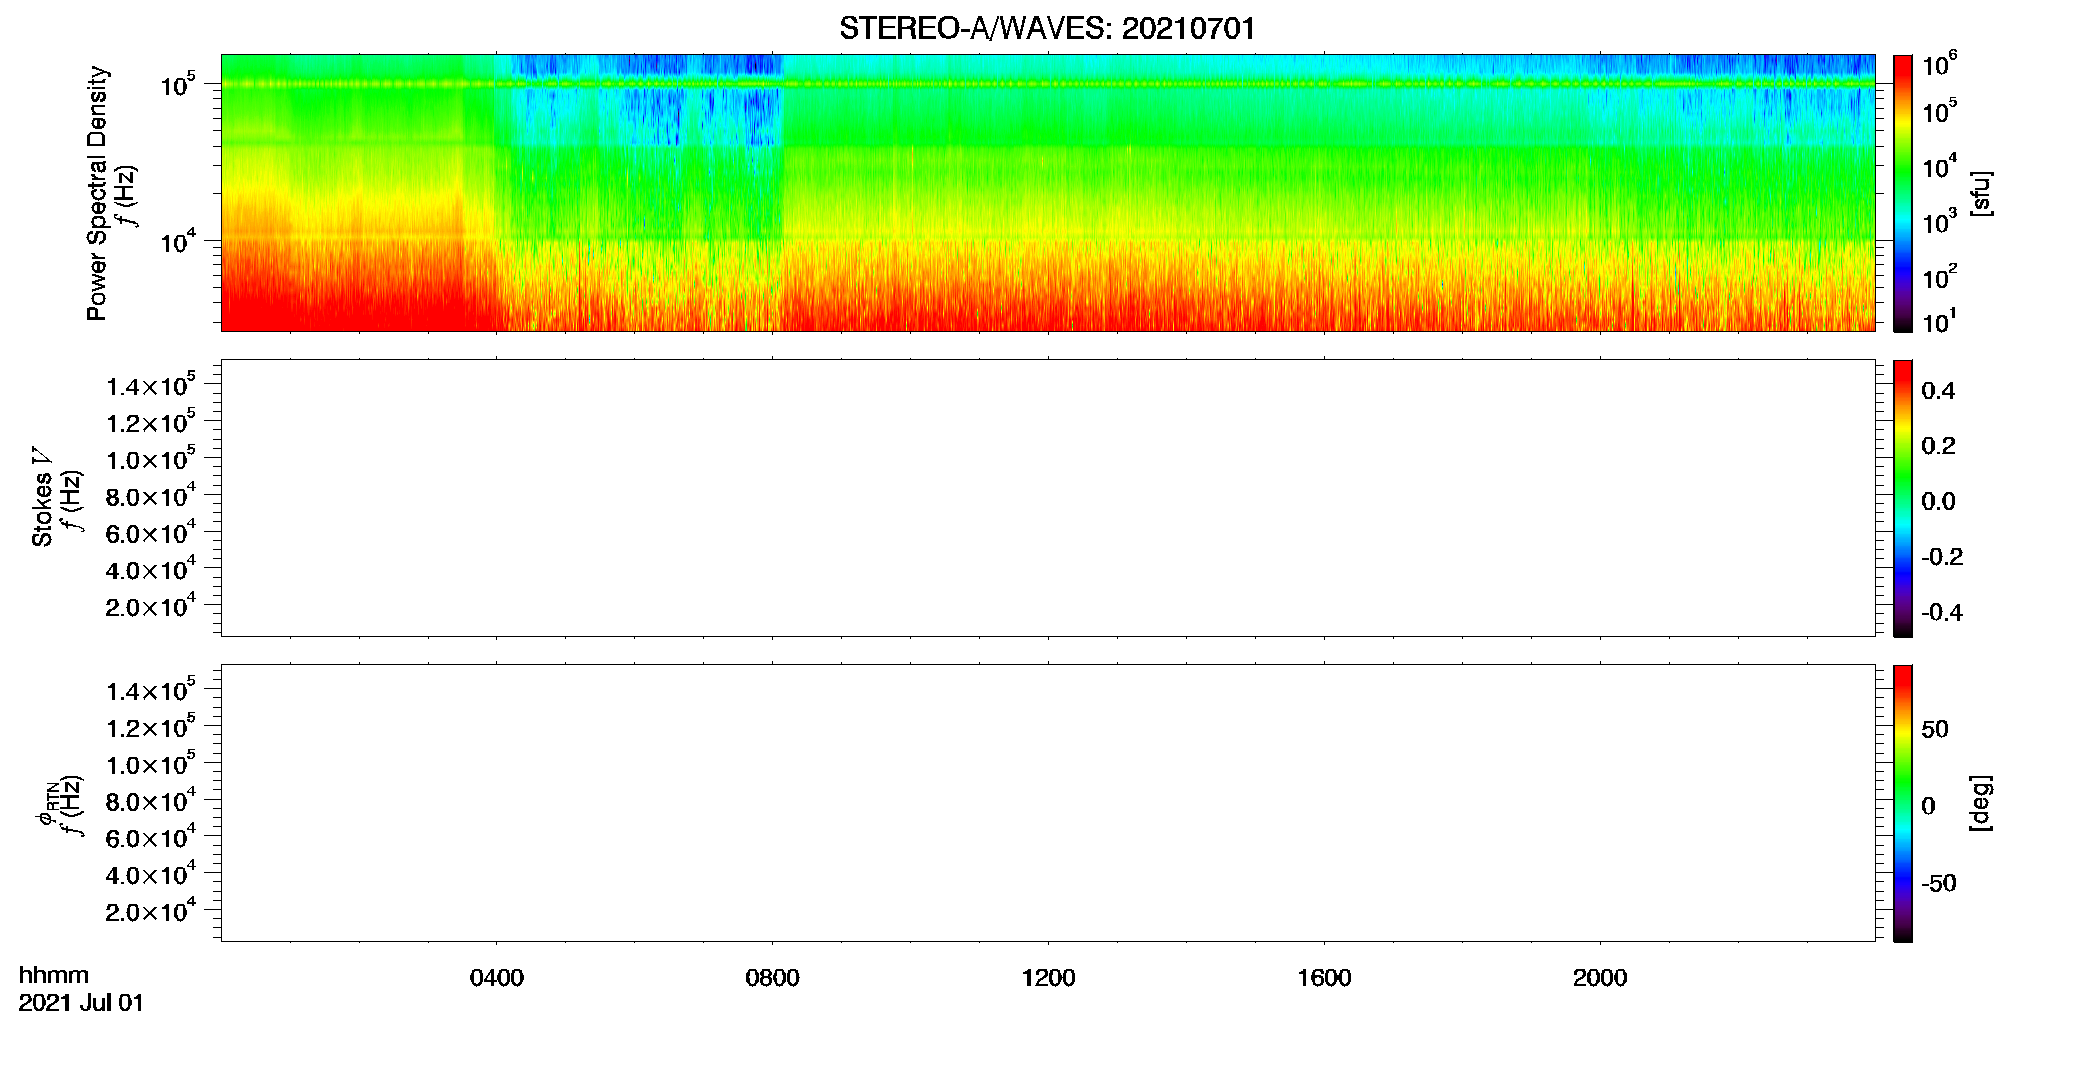Click the "-0.2" label on the Stokes V color bar

pos(1942,557)
